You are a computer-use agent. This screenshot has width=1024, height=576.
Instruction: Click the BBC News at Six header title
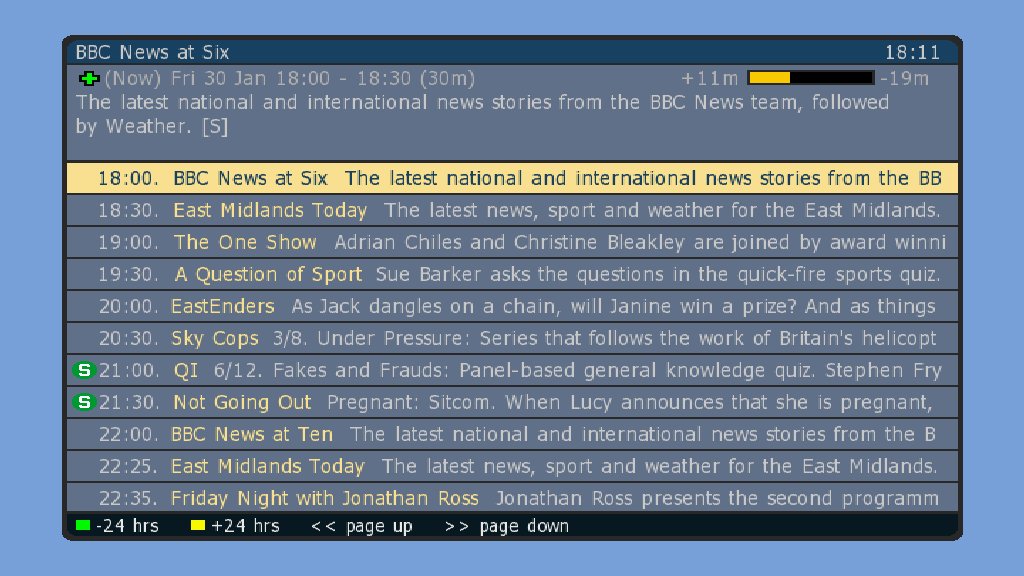(152, 52)
